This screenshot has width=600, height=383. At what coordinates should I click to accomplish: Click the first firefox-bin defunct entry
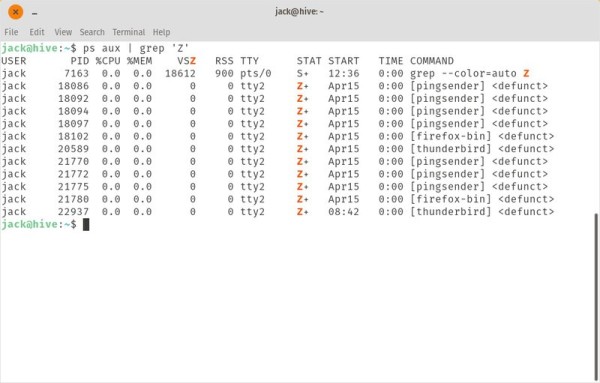tap(482, 137)
